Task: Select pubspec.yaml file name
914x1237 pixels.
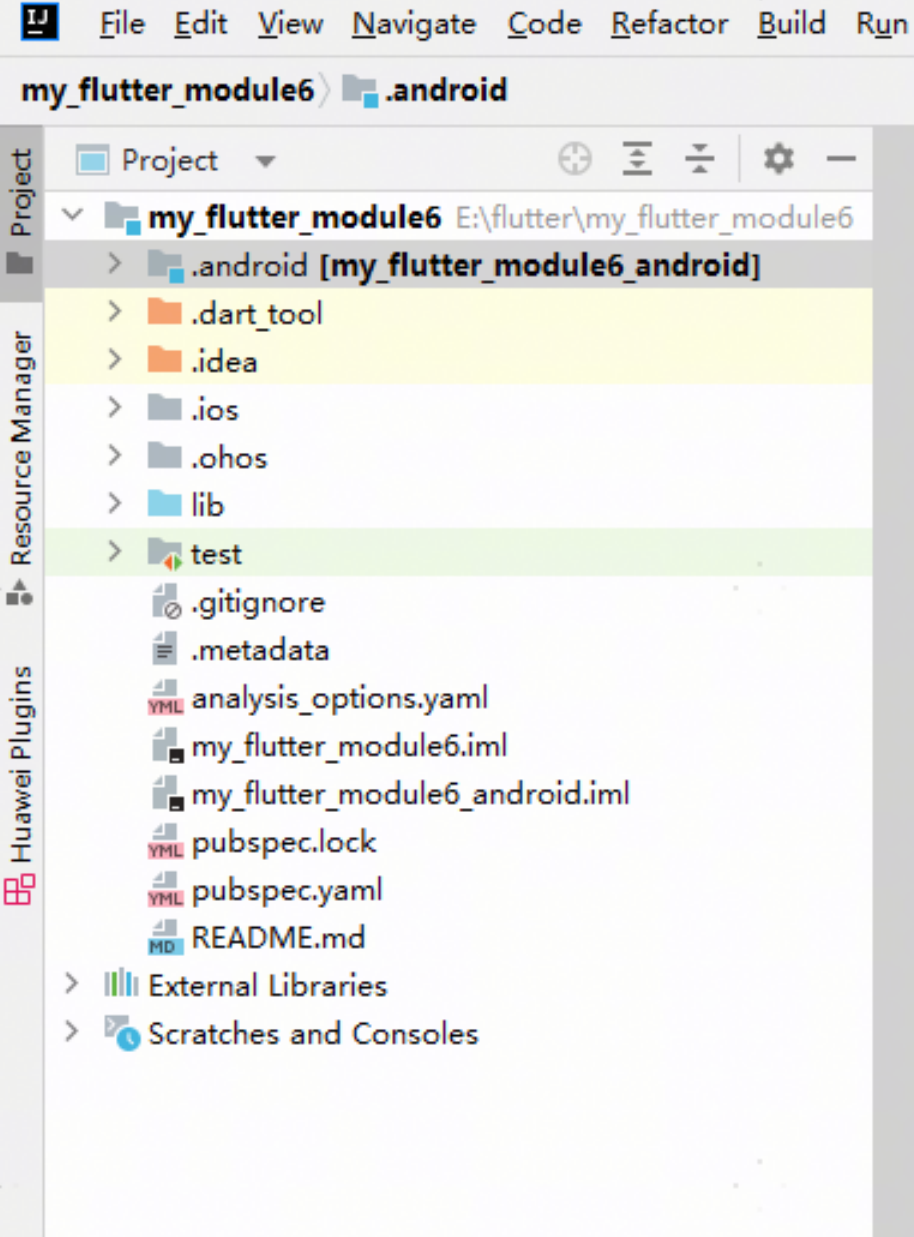Action: pos(287,890)
